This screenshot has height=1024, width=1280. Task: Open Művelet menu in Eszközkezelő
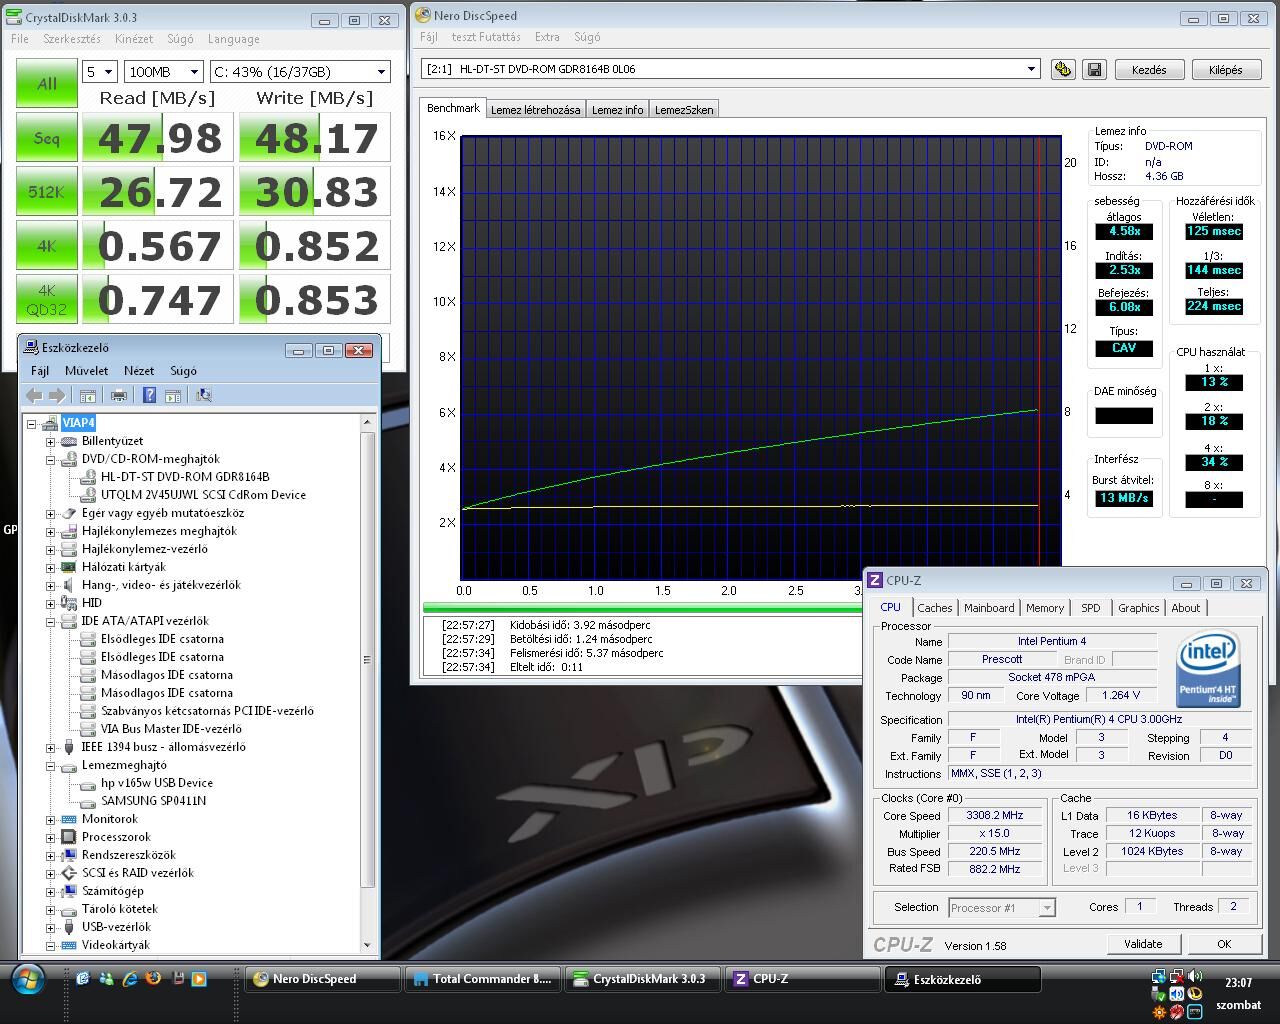pyautogui.click(x=87, y=370)
